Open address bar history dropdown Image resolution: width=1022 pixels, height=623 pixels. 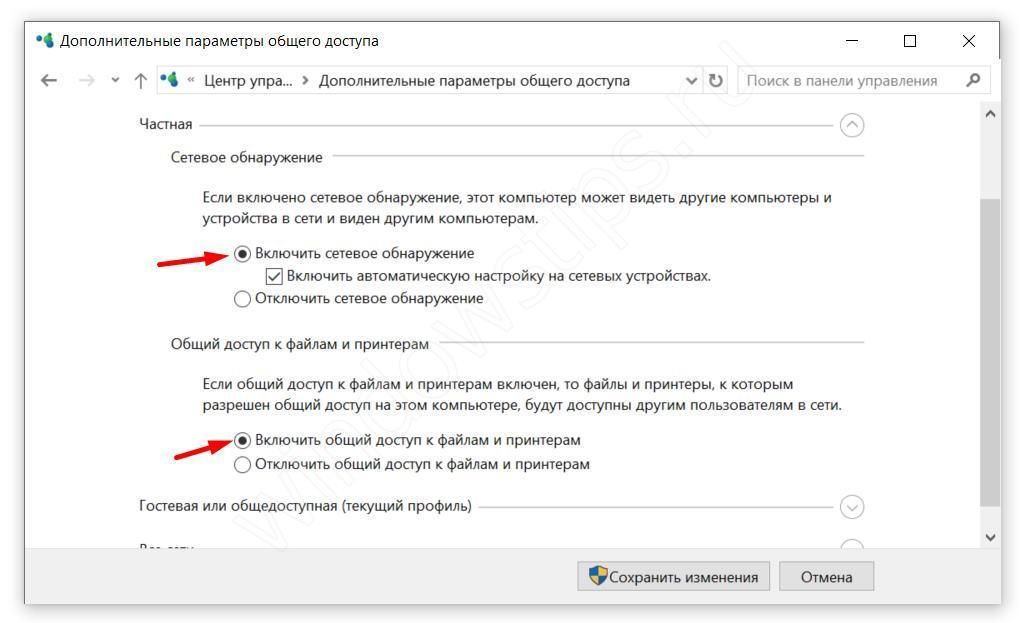692,81
